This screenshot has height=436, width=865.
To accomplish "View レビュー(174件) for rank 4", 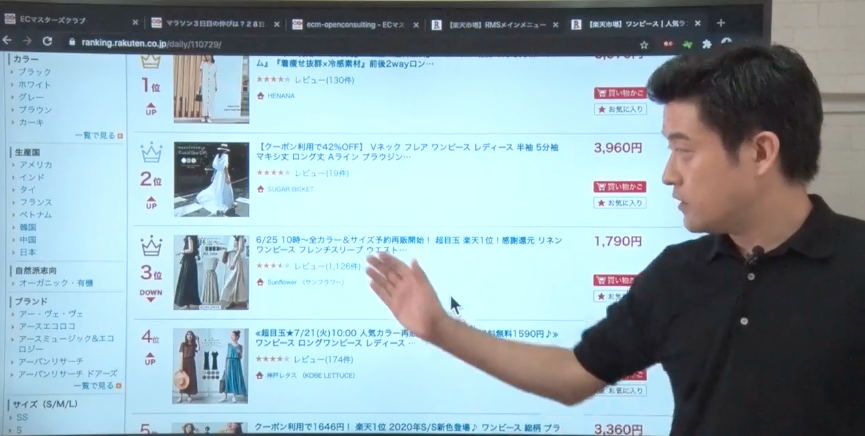I will tap(323, 360).
